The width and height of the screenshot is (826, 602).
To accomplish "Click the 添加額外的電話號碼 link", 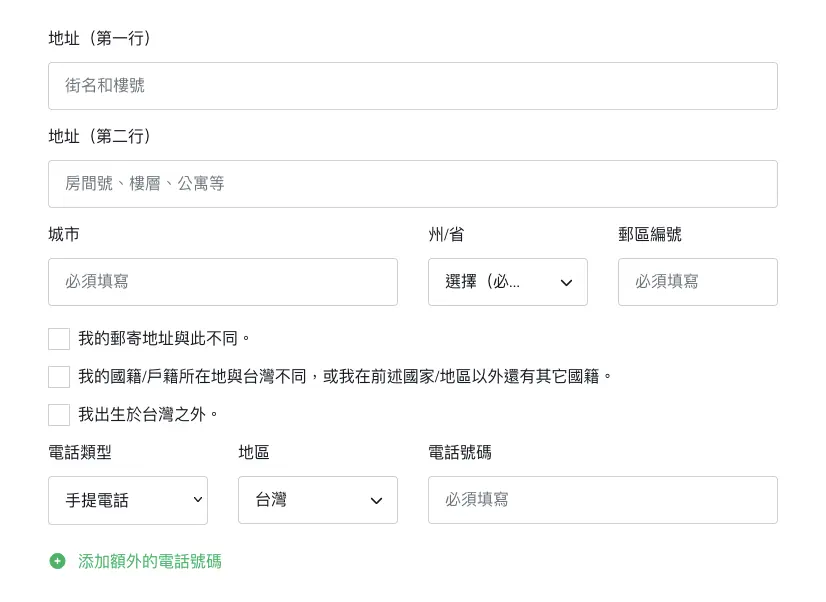I will pyautogui.click(x=150, y=561).
